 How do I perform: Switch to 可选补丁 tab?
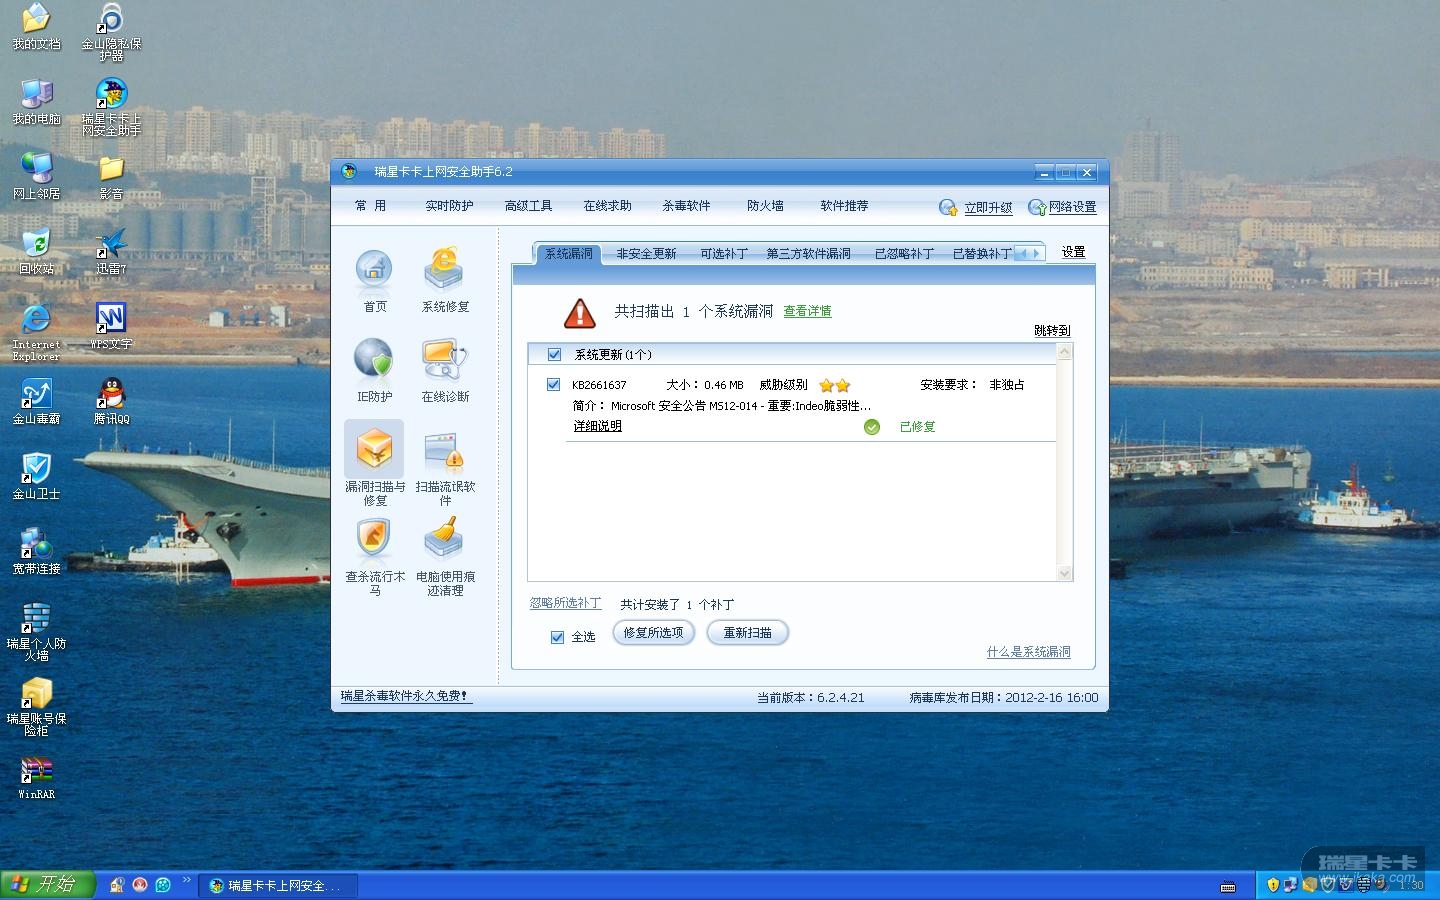724,254
